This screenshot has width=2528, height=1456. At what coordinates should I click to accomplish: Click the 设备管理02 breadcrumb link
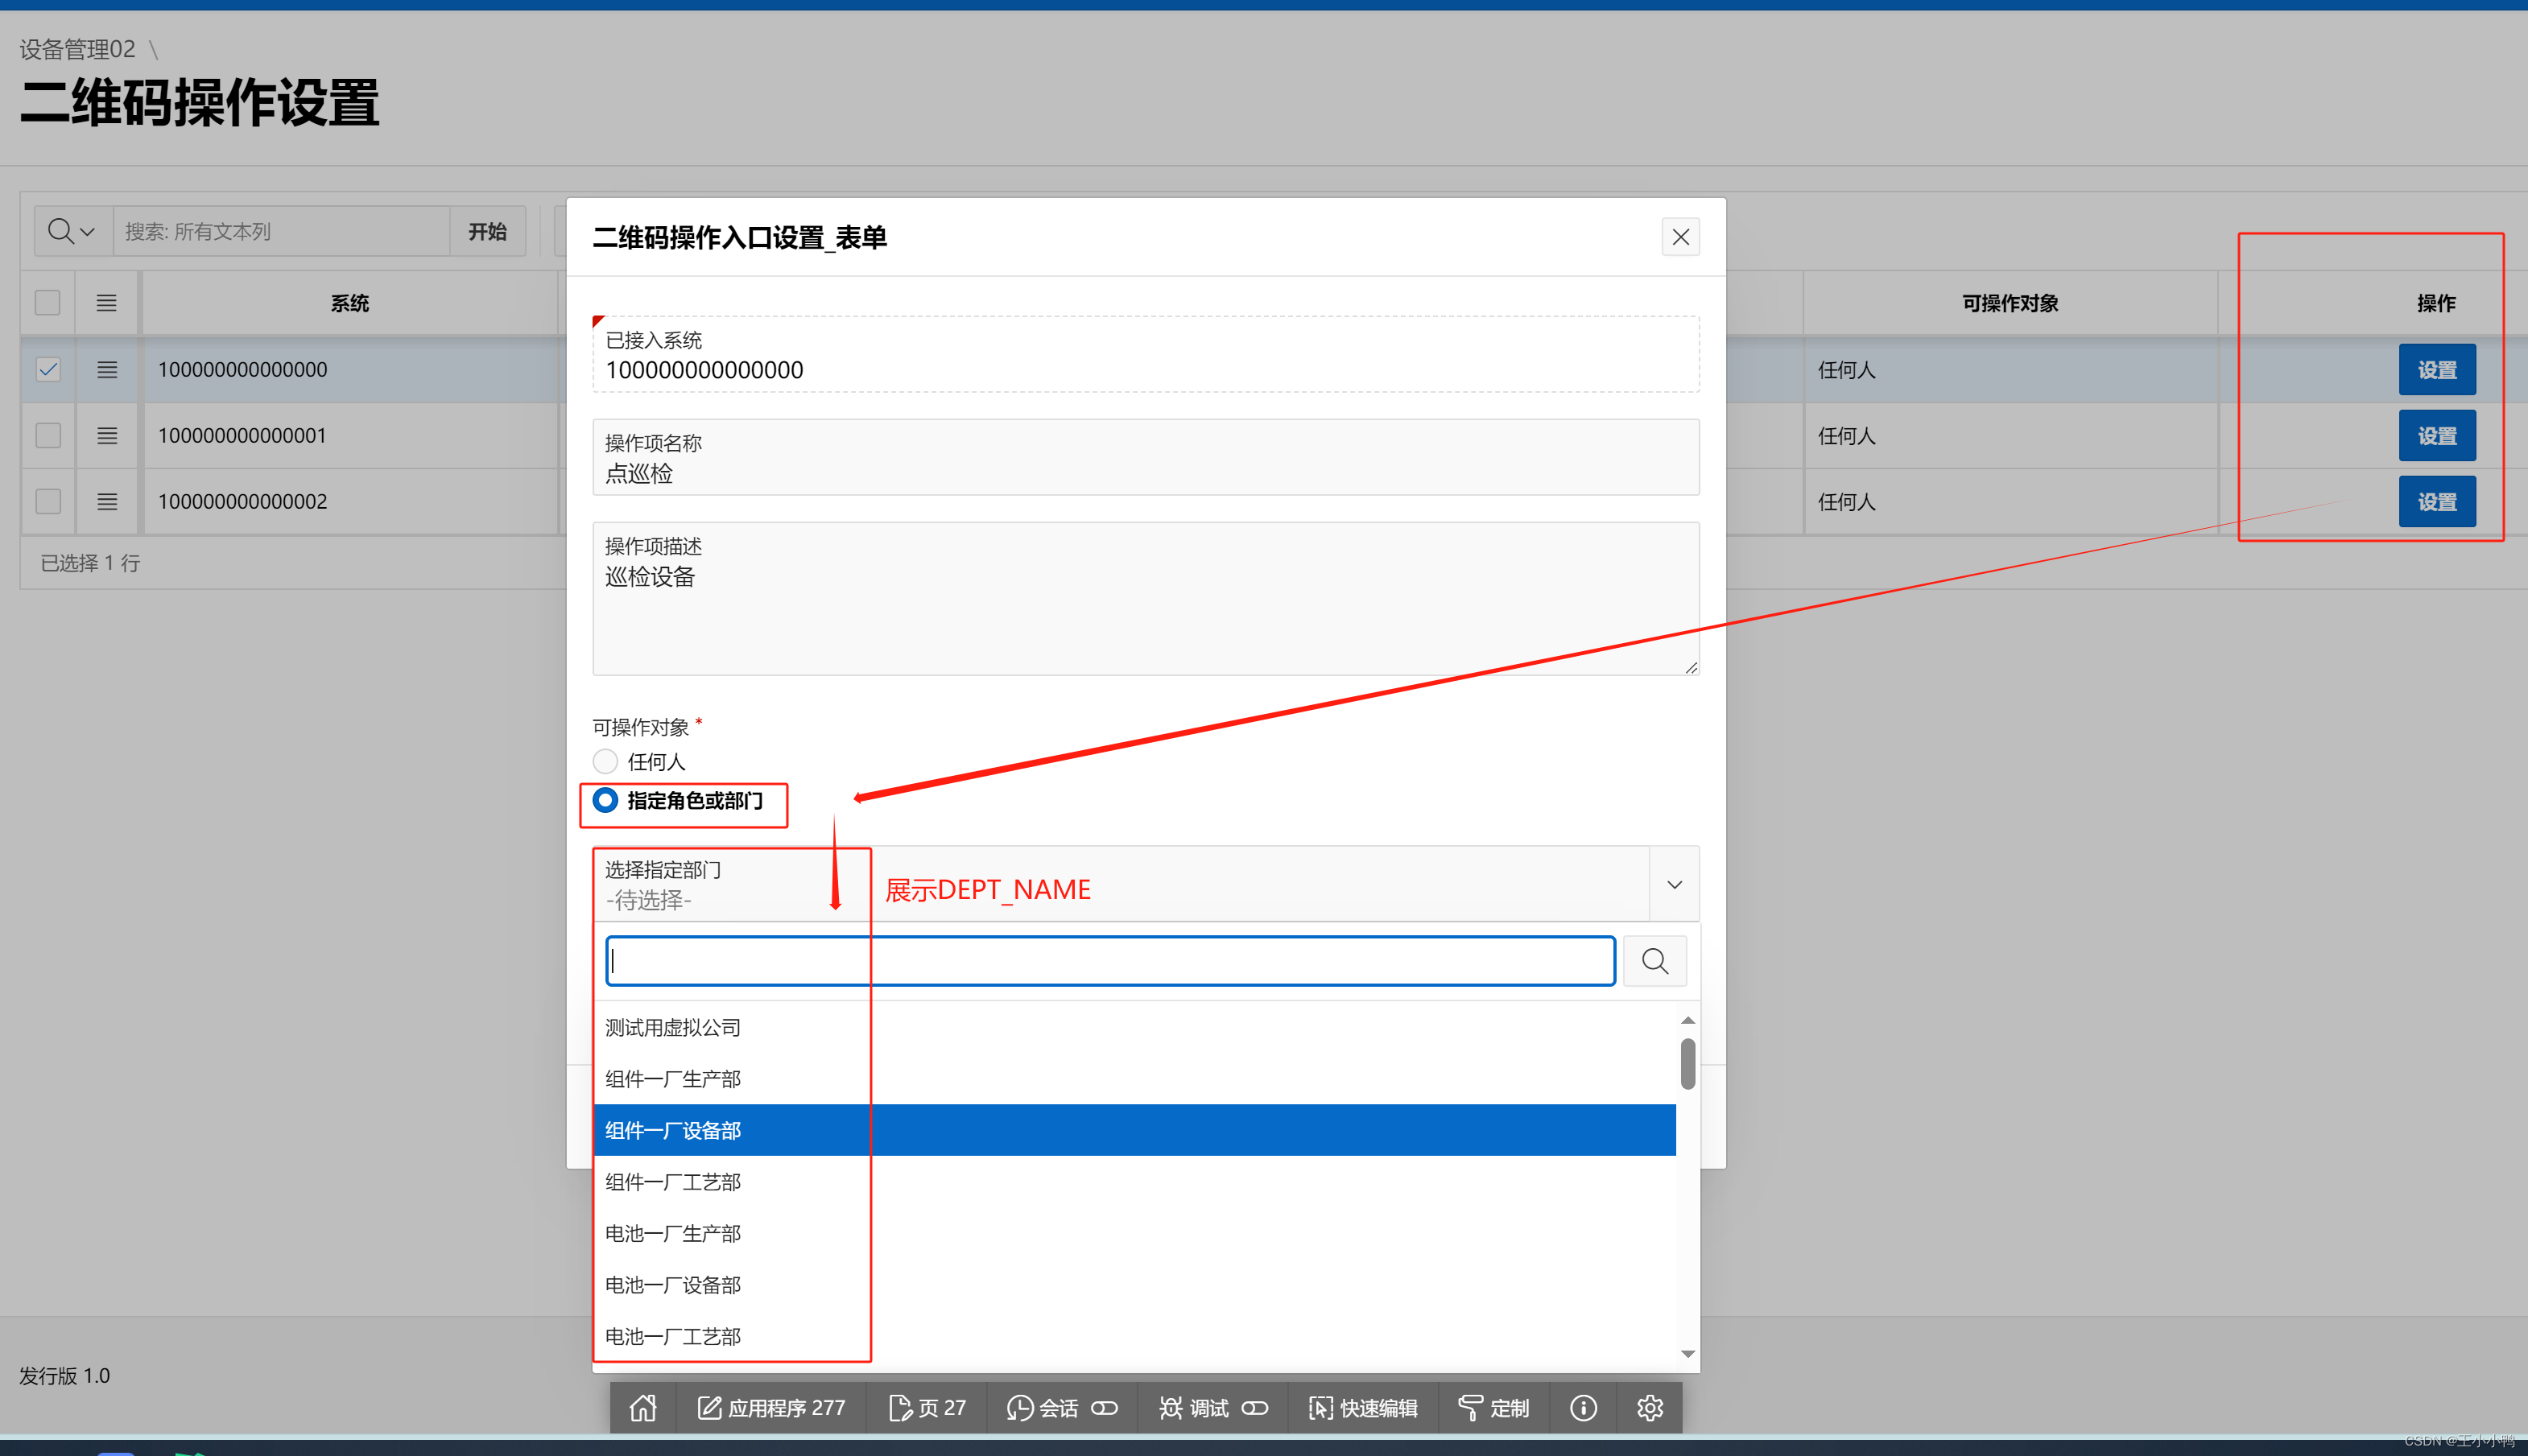pos(77,49)
